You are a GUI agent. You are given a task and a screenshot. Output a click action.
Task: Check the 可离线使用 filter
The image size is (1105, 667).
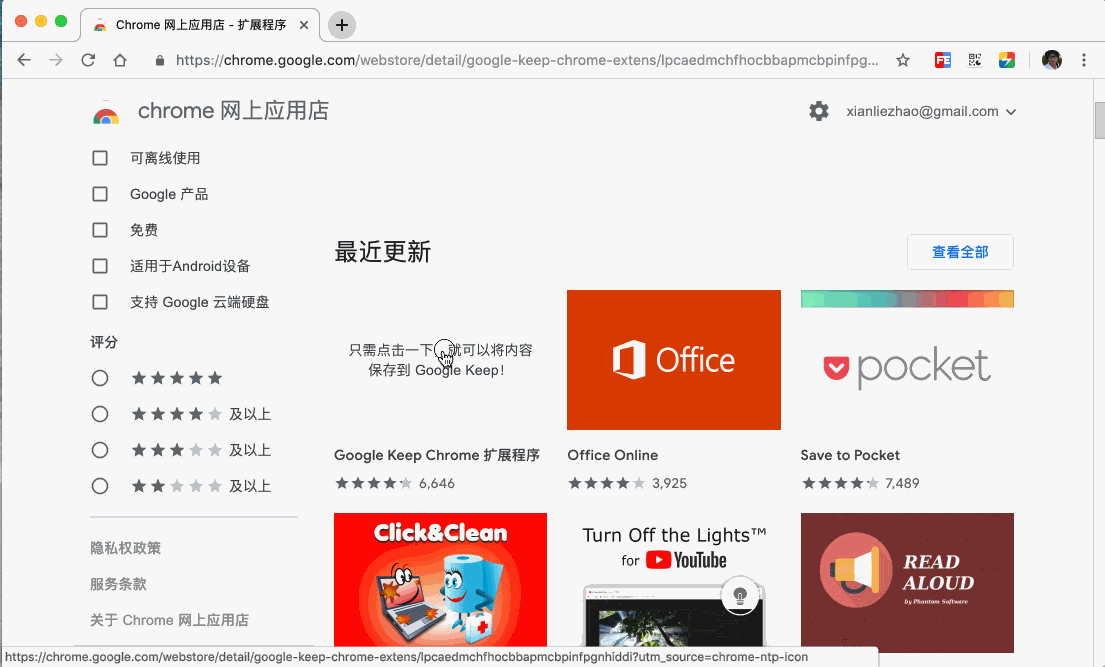click(x=100, y=158)
